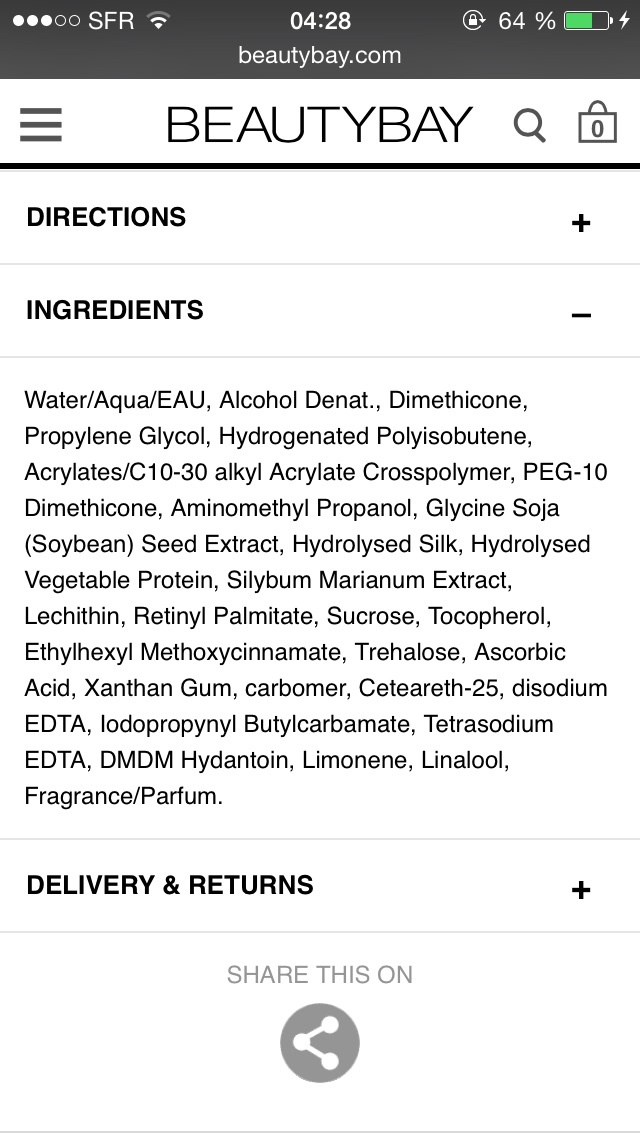Expand Directions with the plus sign
Screen dimensions: 640x1136
point(581,223)
